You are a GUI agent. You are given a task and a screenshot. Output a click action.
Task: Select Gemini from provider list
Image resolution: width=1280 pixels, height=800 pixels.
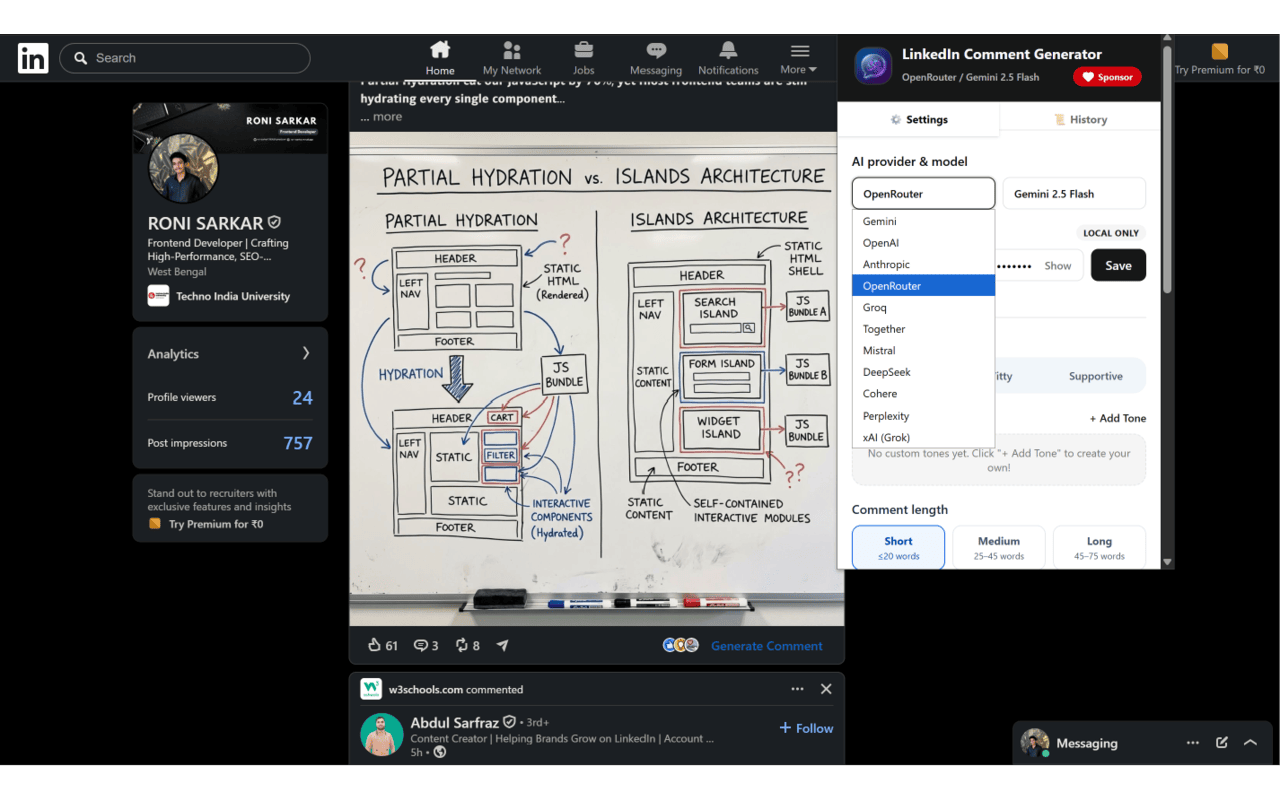click(x=923, y=221)
